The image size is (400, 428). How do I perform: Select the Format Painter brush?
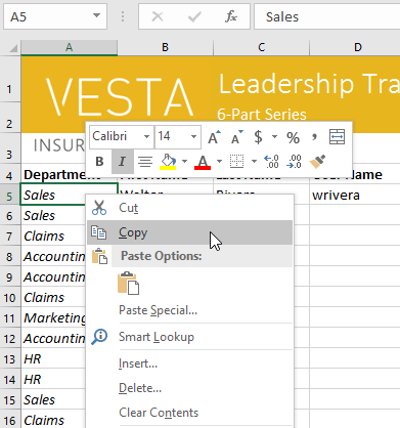[x=317, y=162]
